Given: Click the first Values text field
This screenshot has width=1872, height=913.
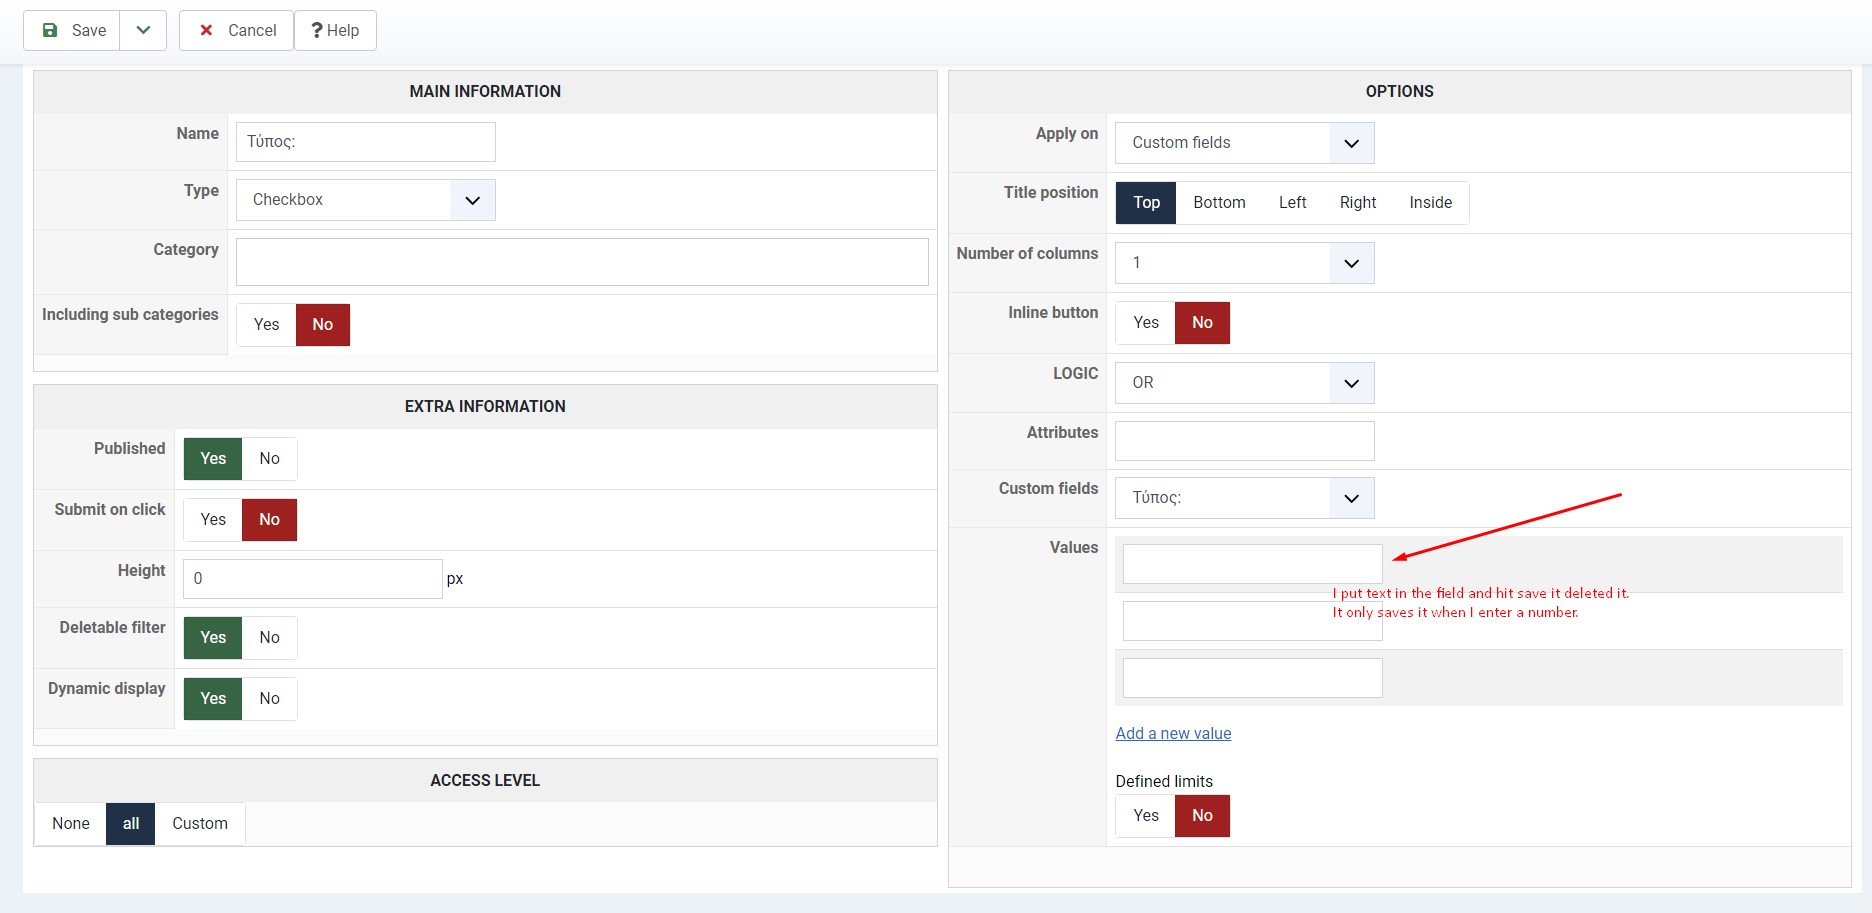Looking at the screenshot, I should click(x=1252, y=564).
